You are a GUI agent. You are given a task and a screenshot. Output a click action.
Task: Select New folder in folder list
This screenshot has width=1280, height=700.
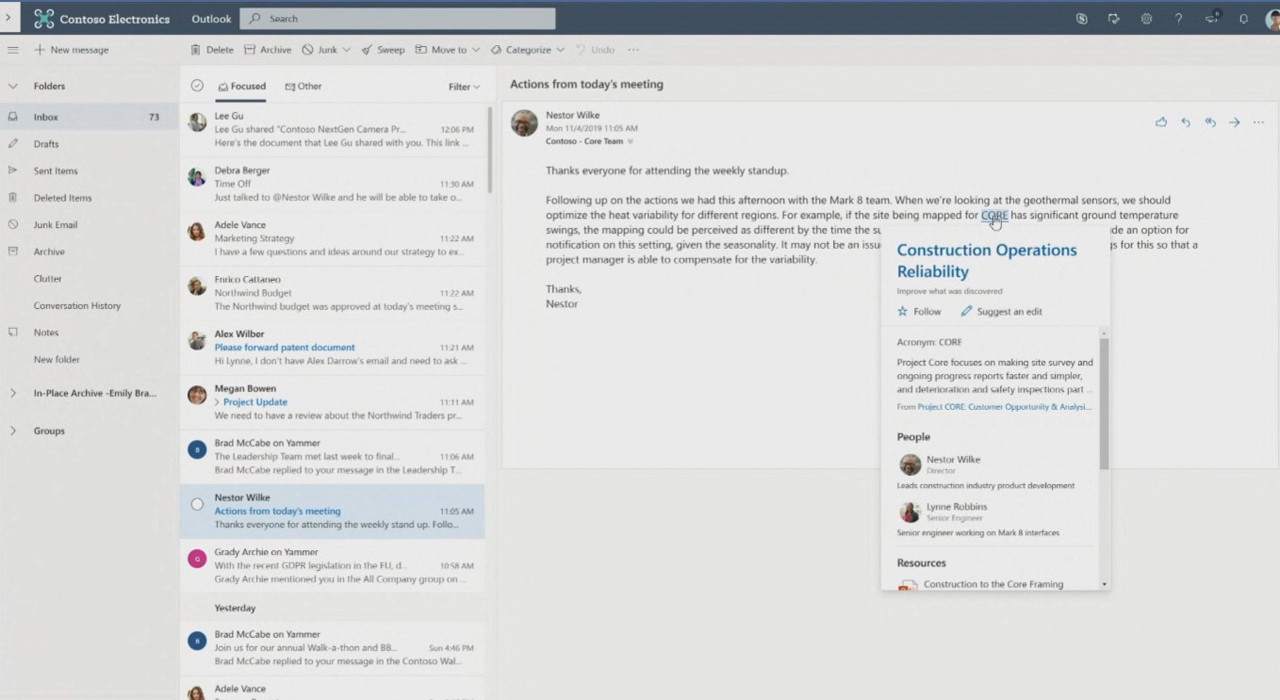click(x=56, y=359)
